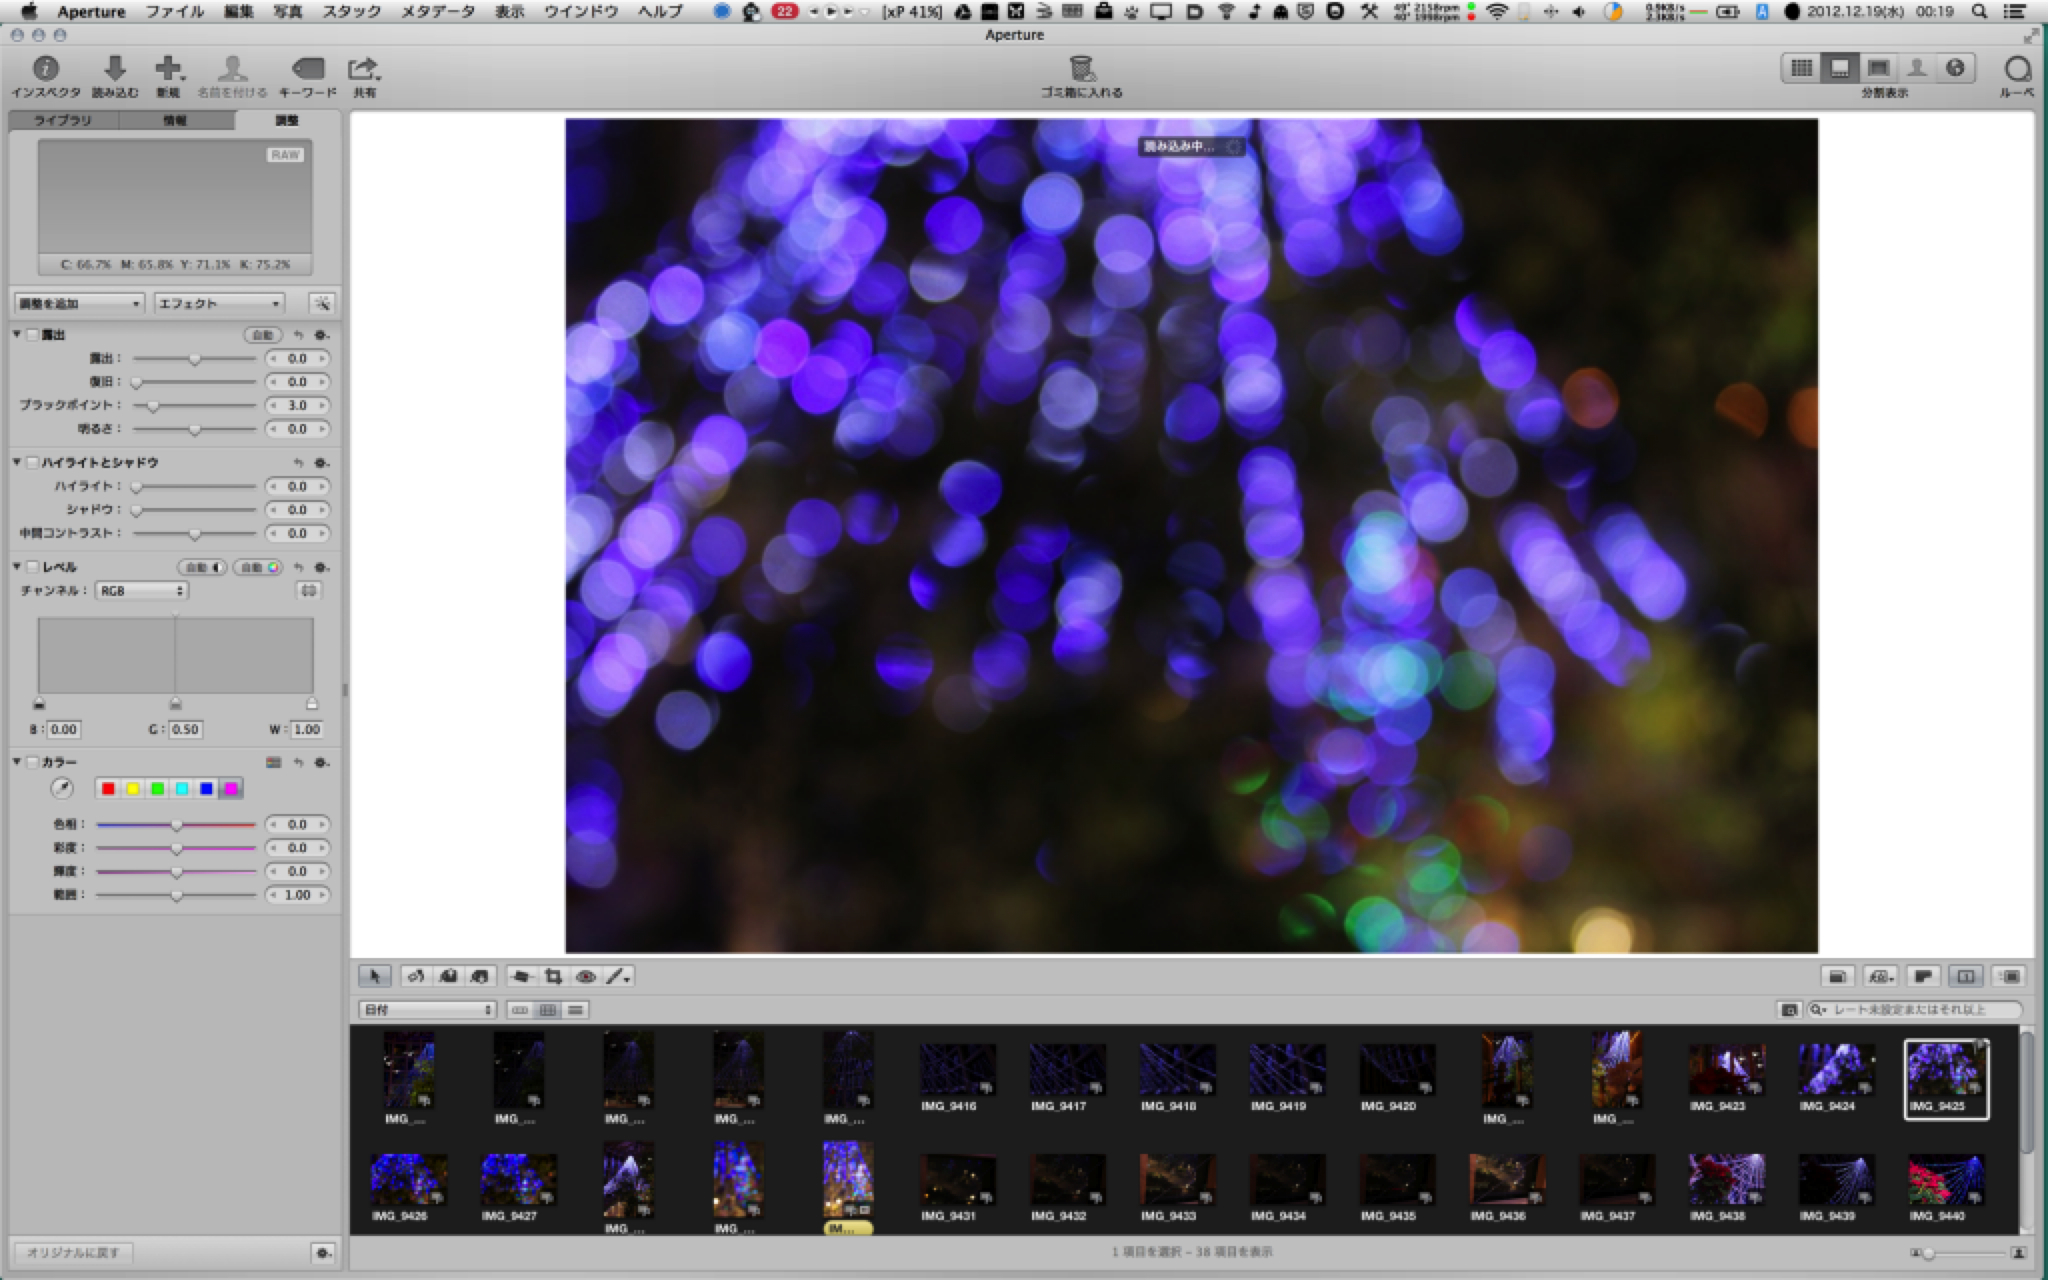Click the Import (読み込む) arrow icon
This screenshot has width=2048, height=1280.
click(115, 69)
